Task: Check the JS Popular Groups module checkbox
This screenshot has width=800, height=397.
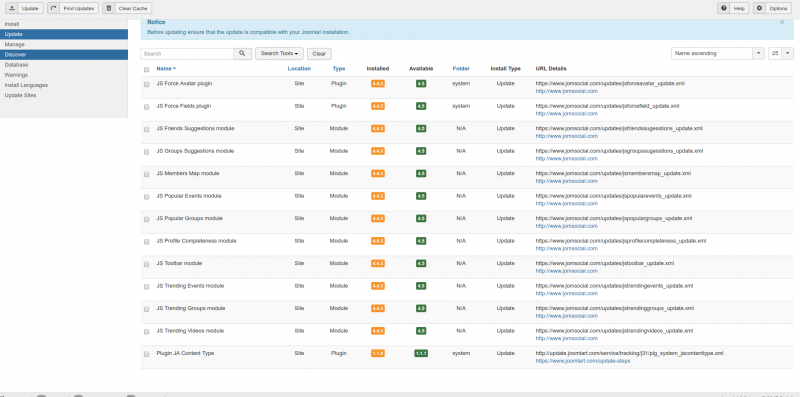Action: 146,219
